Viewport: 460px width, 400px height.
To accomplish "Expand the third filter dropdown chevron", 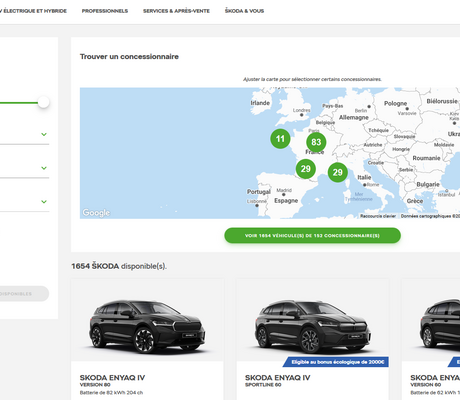I will coord(44,202).
